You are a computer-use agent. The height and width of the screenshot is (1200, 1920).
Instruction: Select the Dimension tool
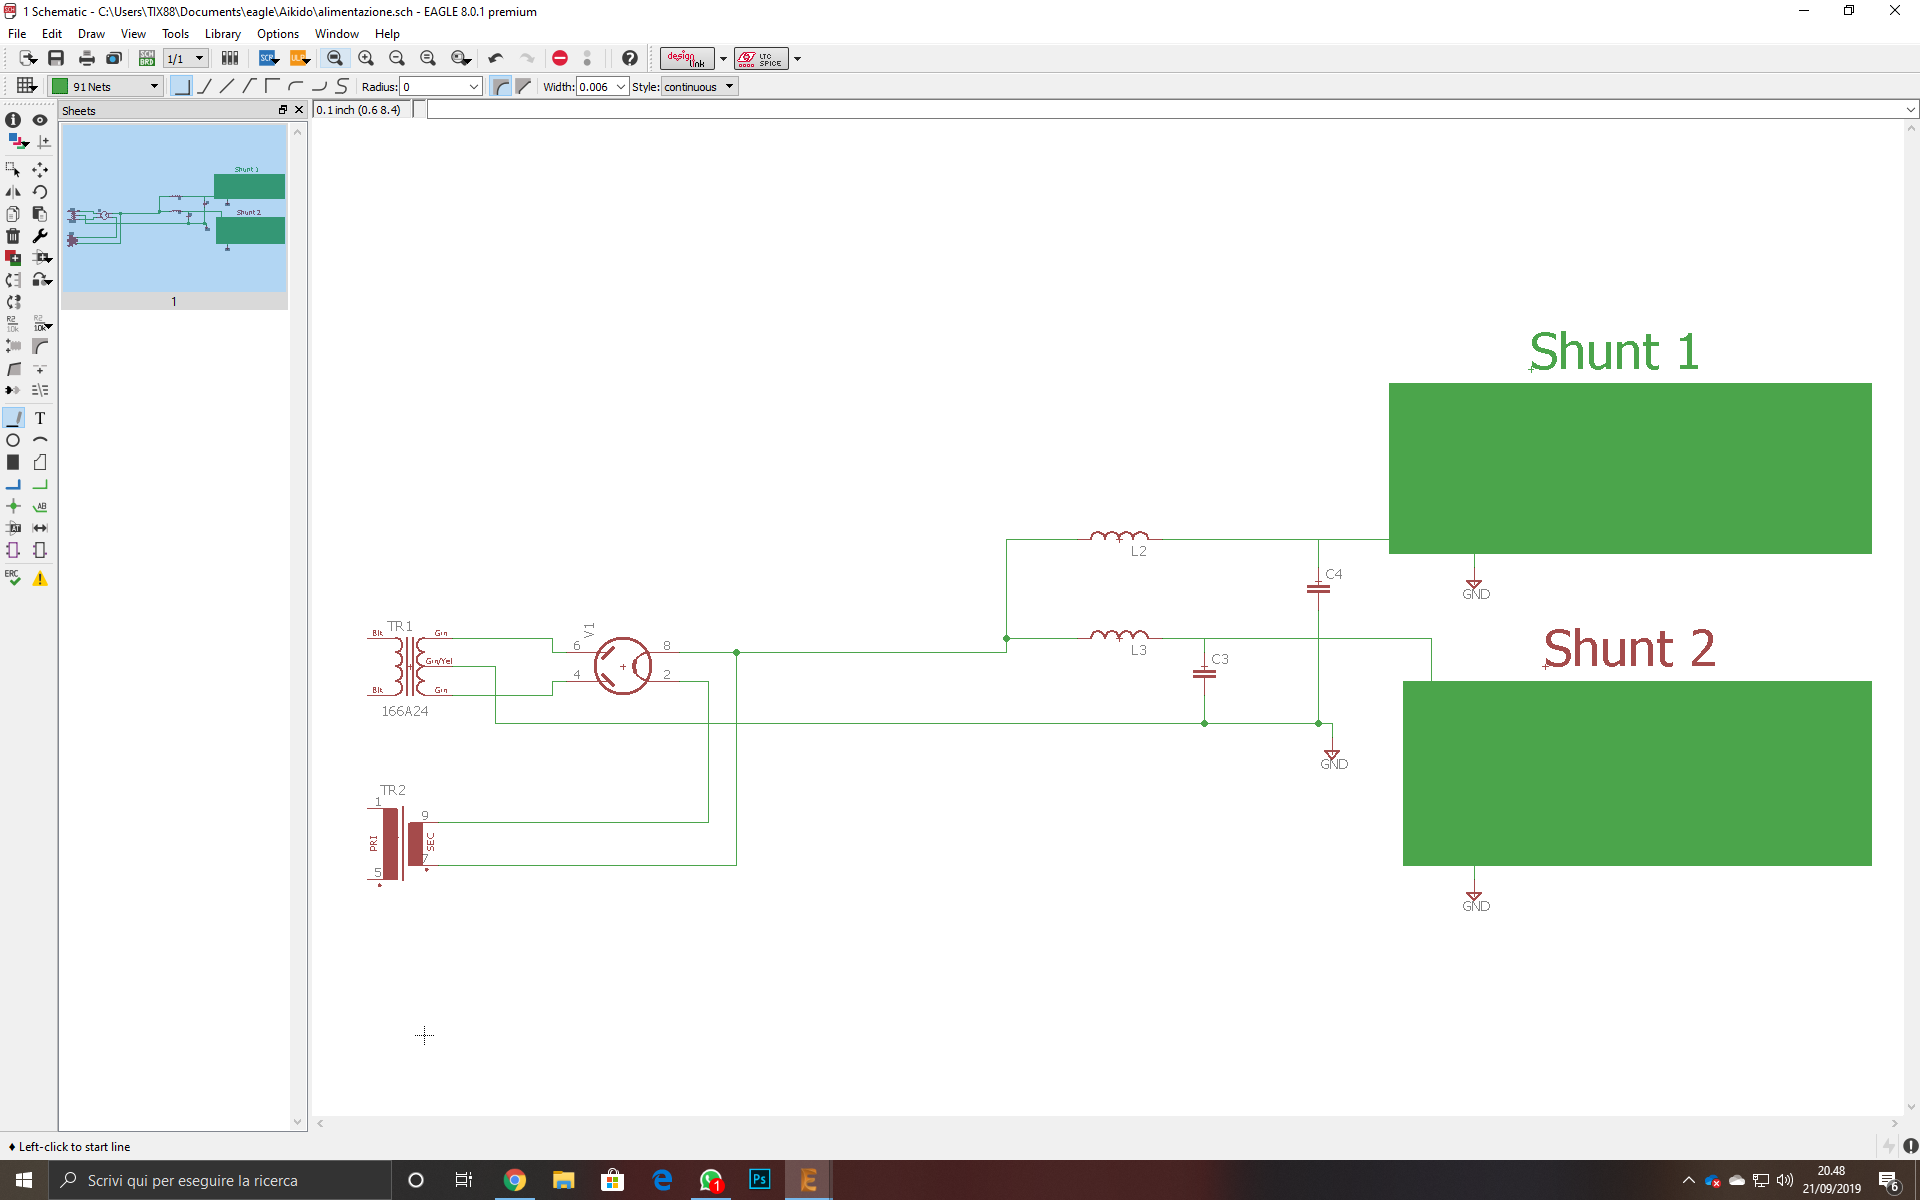pyautogui.click(x=40, y=528)
